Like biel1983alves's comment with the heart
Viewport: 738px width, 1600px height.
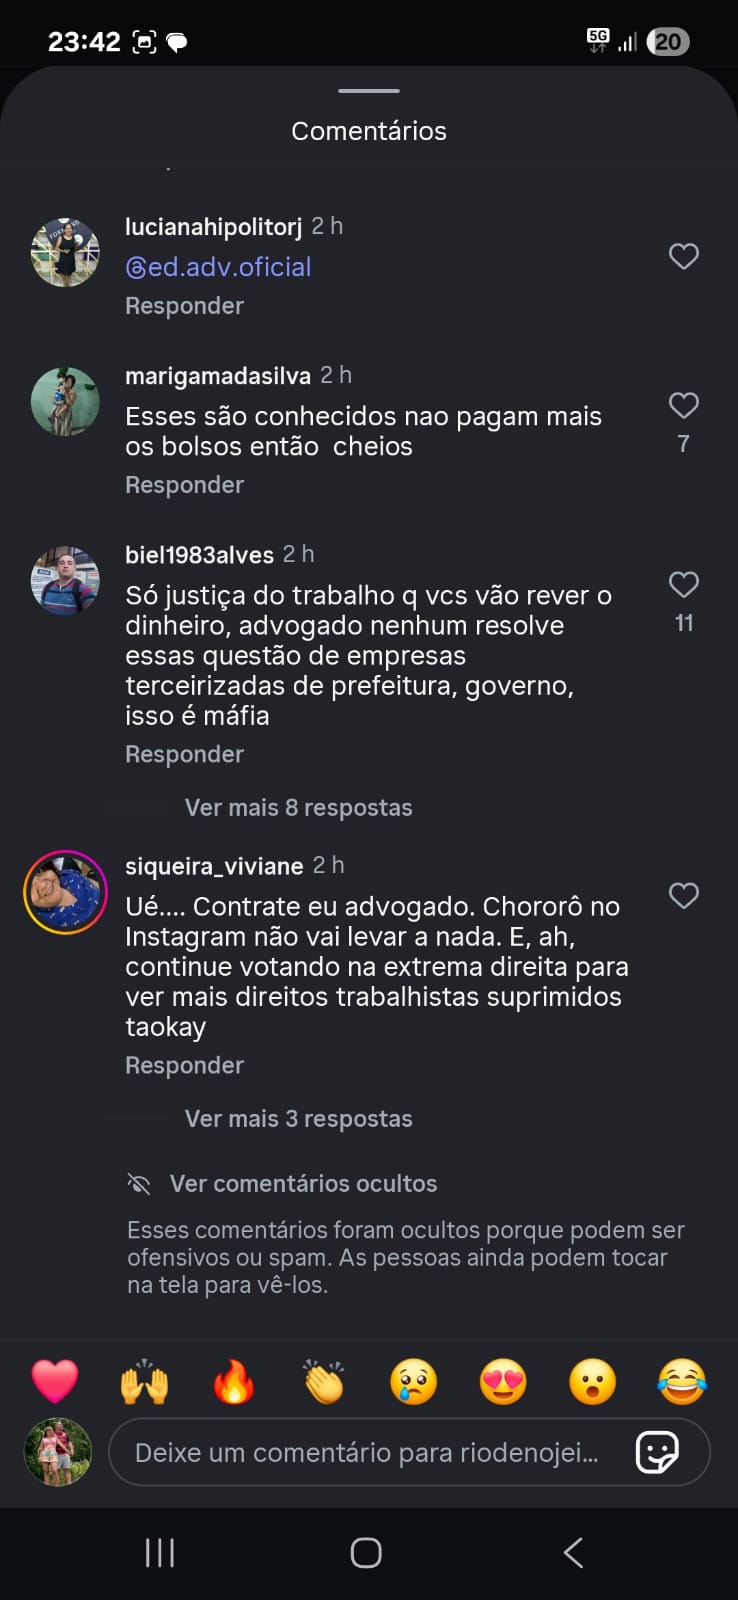(x=683, y=585)
